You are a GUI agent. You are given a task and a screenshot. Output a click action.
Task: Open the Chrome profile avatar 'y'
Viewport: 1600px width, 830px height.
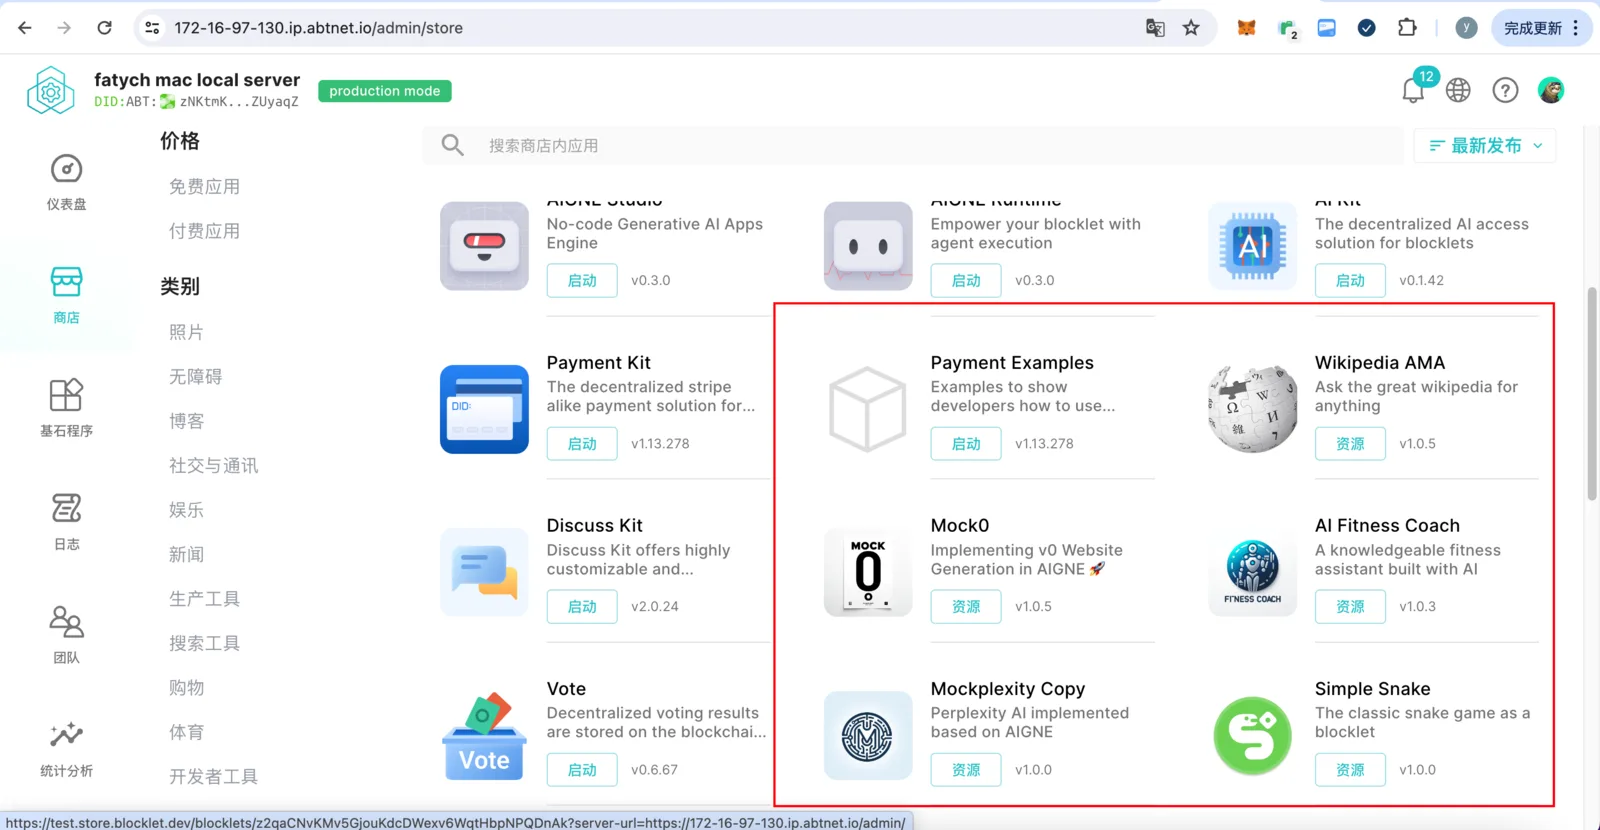pos(1466,28)
